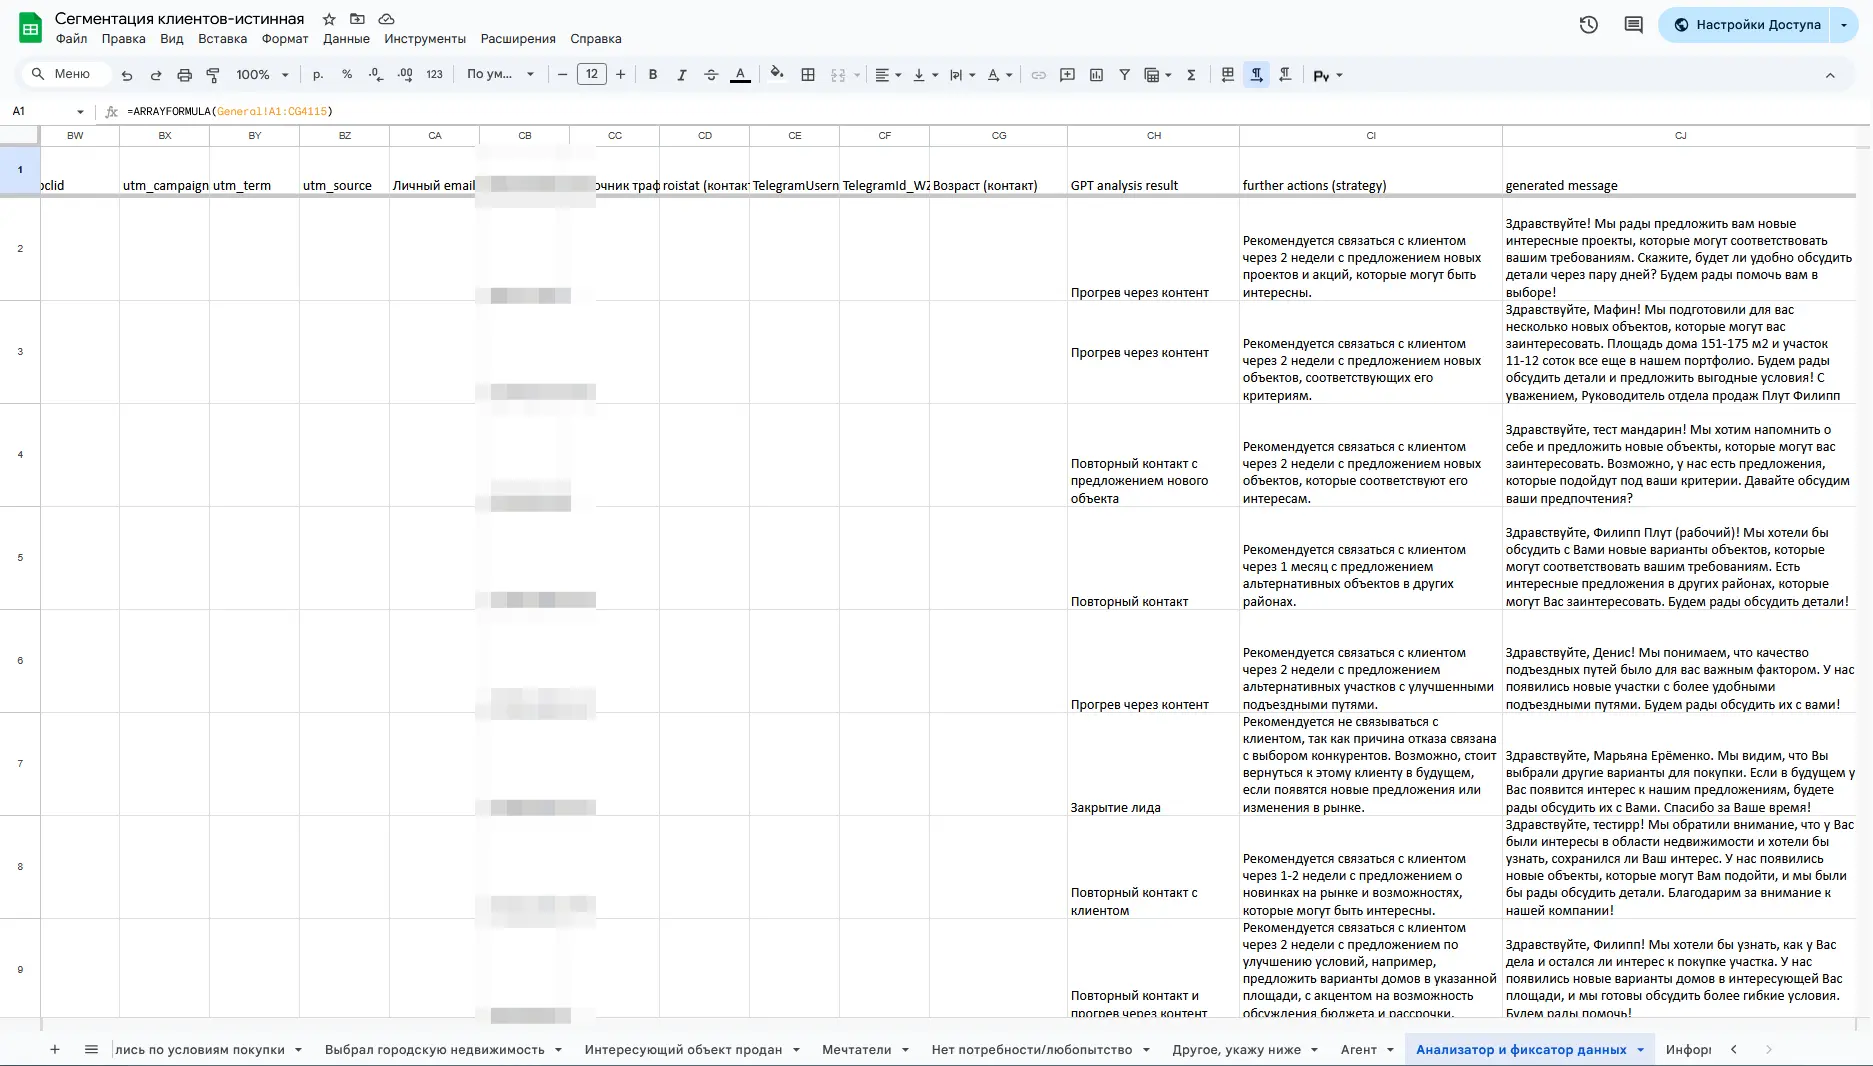Viewport: 1873px width, 1066px height.
Task: Toggle strikethrough formatting
Action: pyautogui.click(x=711, y=75)
